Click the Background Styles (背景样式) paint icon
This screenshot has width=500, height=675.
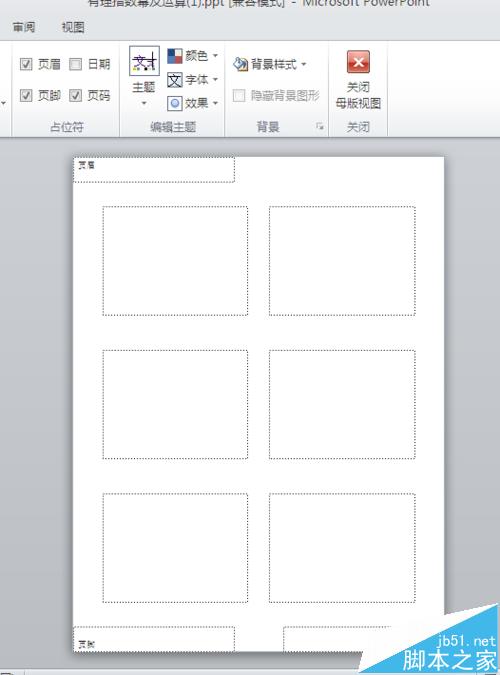(x=240, y=64)
